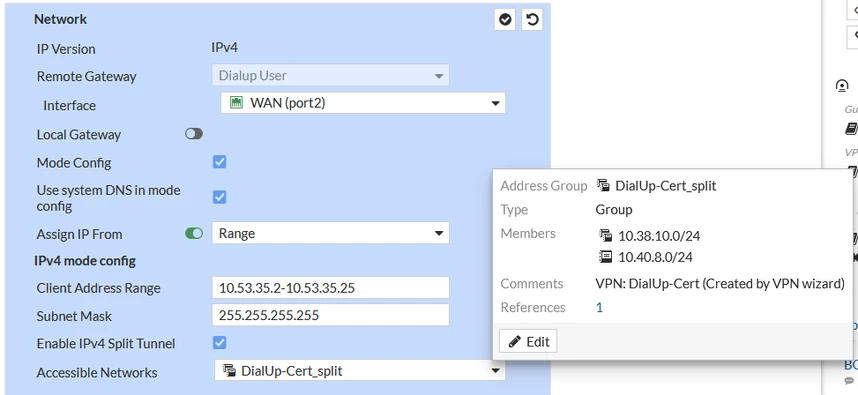Screen dimensions: 858x395
Task: Open the Interface WAN (port2) dropdown
Action: point(363,103)
